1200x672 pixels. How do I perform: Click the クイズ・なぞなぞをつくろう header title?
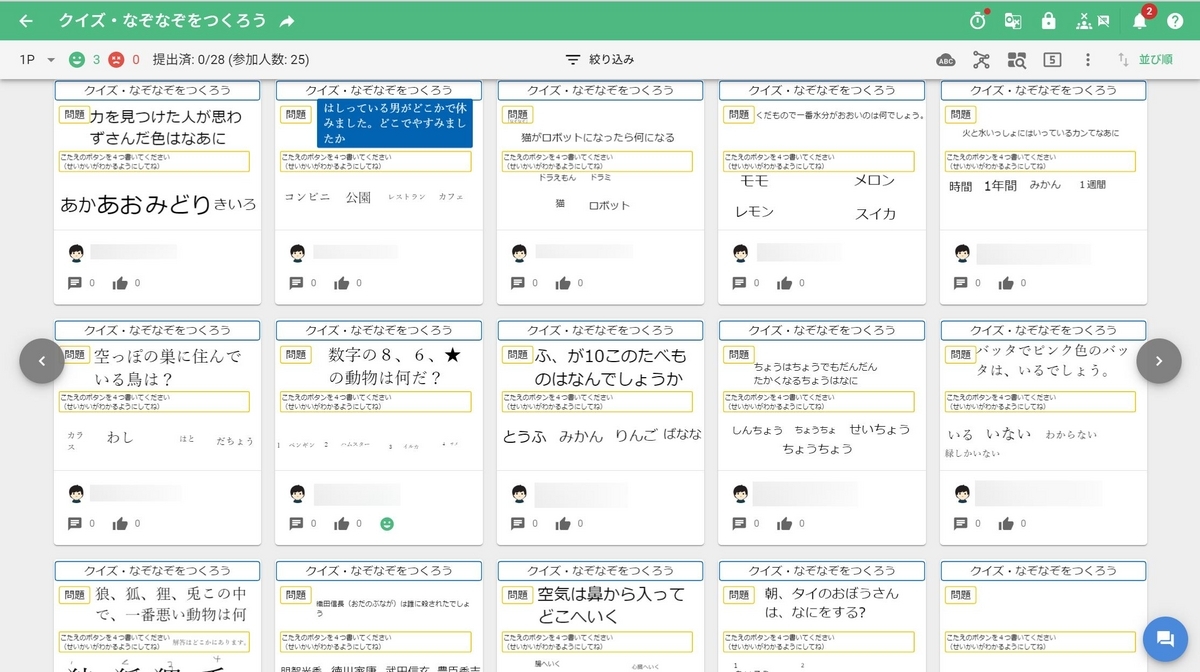click(162, 20)
